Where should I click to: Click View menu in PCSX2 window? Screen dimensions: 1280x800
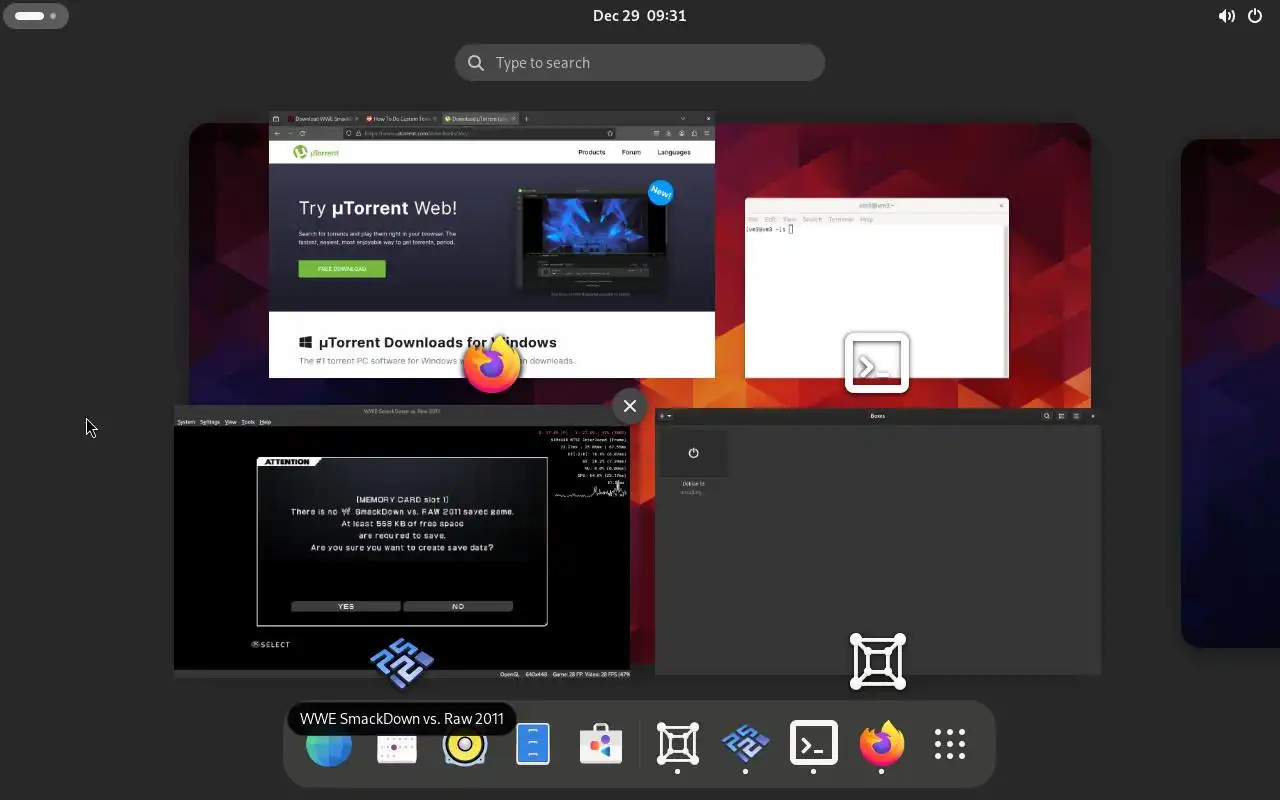click(231, 422)
